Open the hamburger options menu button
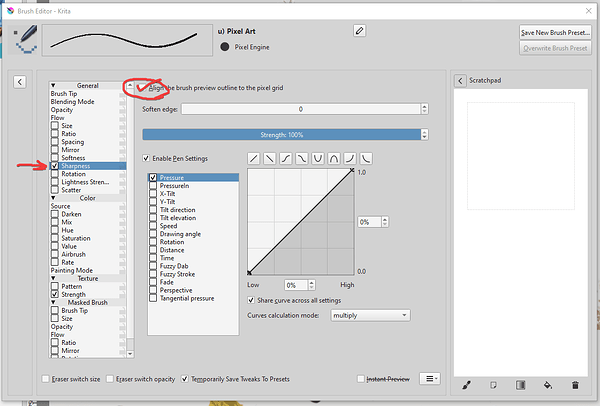The image size is (600, 406). [430, 378]
